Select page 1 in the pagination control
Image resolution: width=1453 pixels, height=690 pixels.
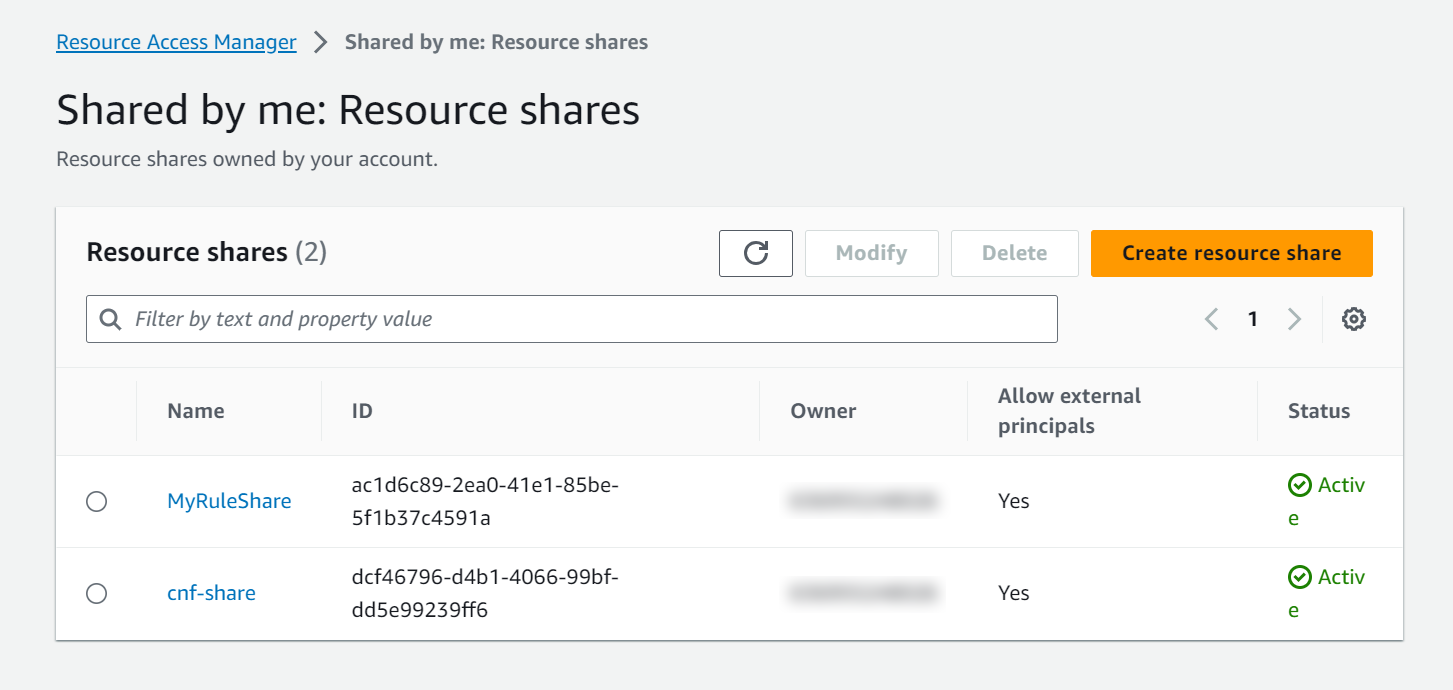[1252, 318]
